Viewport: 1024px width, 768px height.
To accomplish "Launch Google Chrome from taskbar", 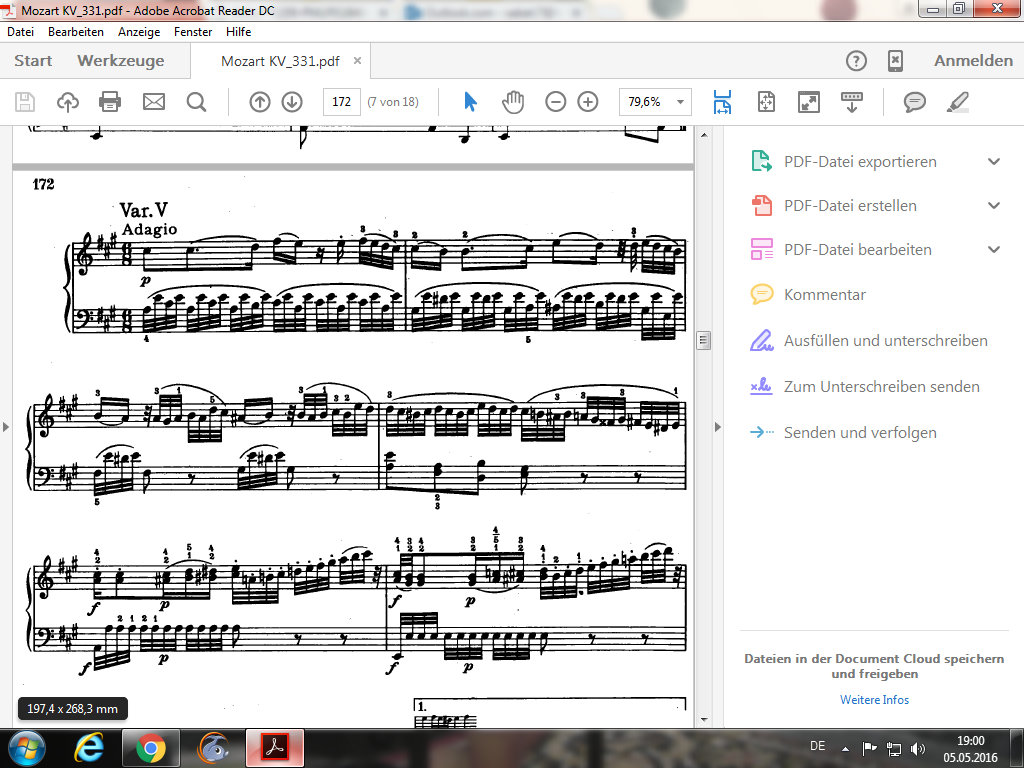I will pyautogui.click(x=150, y=748).
